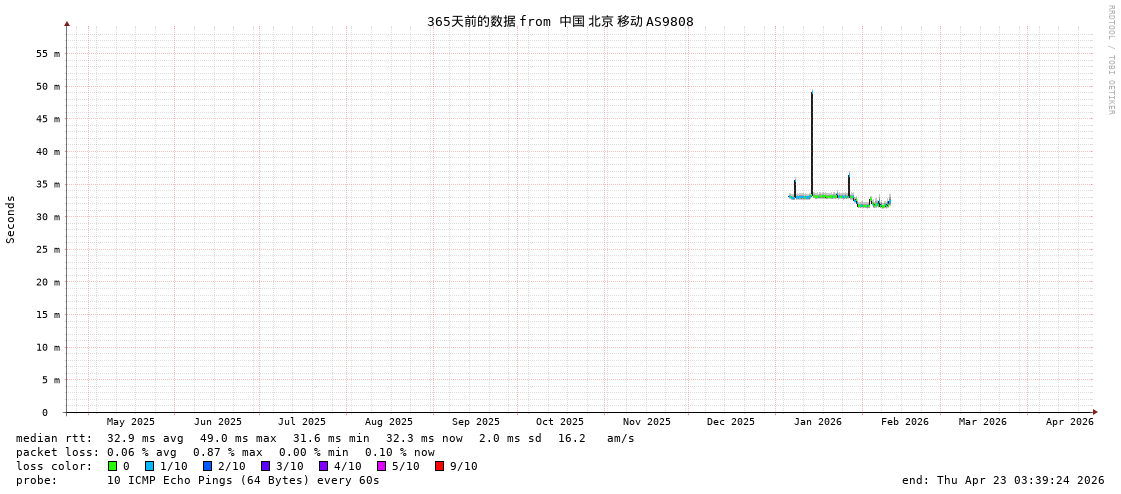The image size is (1121, 494).
Task: Click the RRDTOOL / TOBI OETIKER watermark
Action: coord(1110,60)
